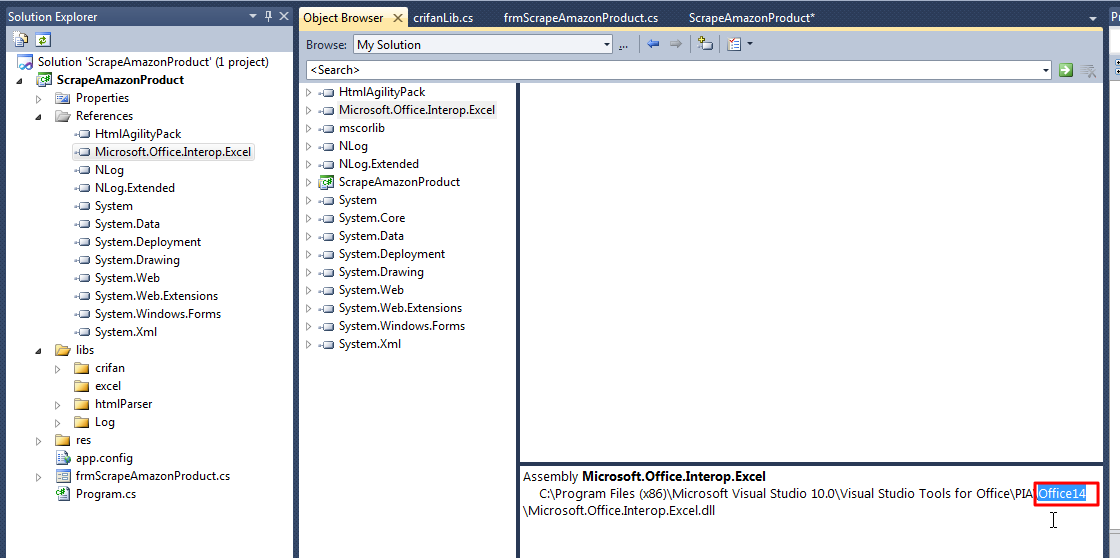The height and width of the screenshot is (558, 1120).
Task: Select HtmlAgilityPack reference in Solution Explorer
Action: (138, 134)
